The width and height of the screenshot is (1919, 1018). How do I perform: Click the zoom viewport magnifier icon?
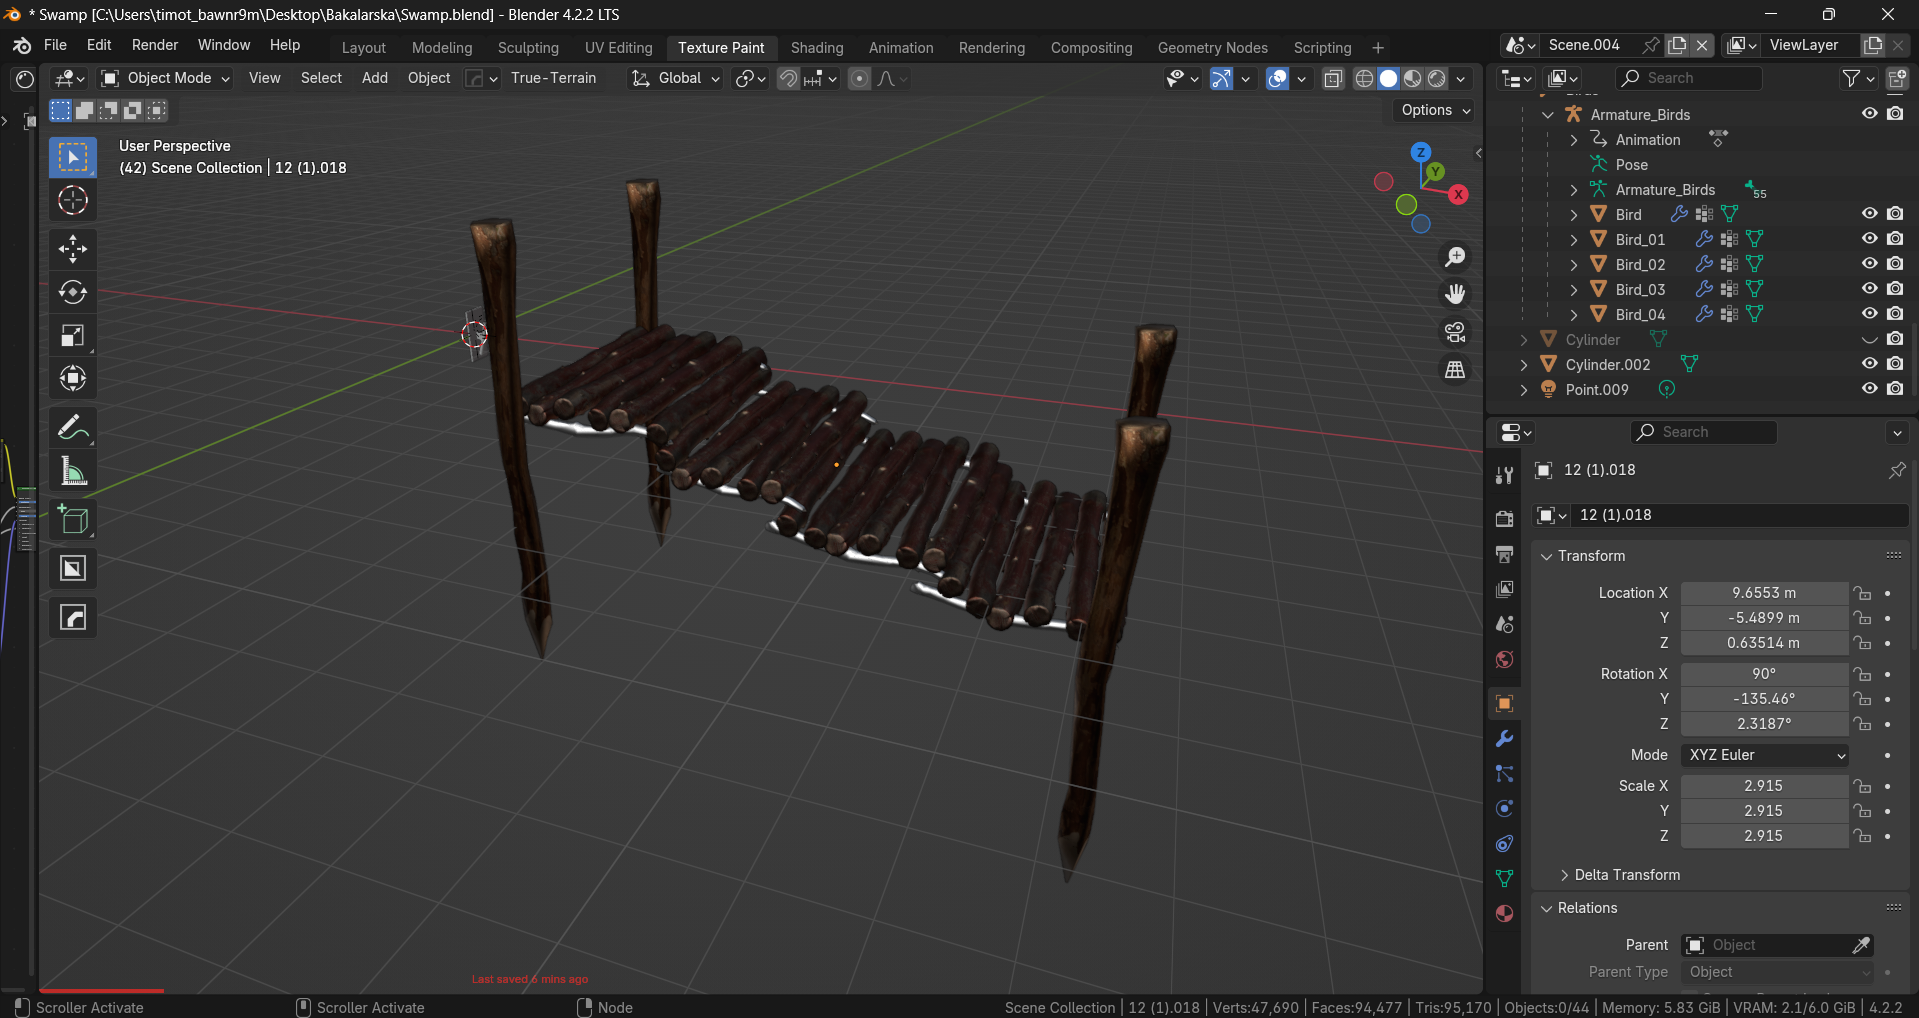pos(1455,257)
